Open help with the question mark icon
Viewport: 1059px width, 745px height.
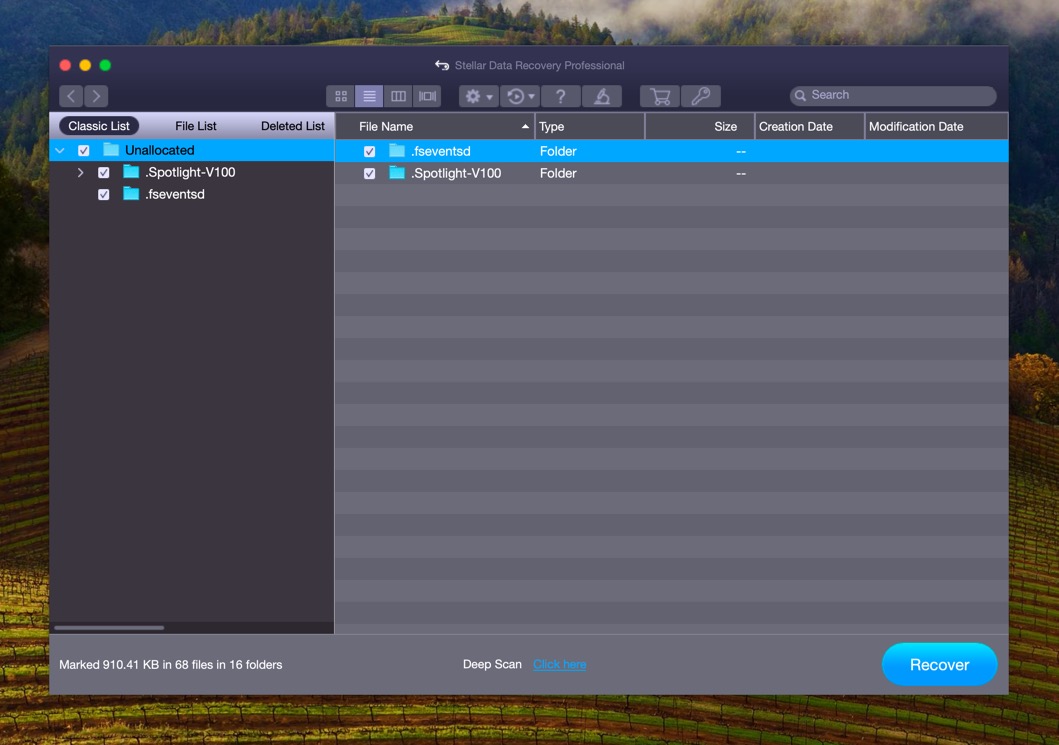point(561,96)
